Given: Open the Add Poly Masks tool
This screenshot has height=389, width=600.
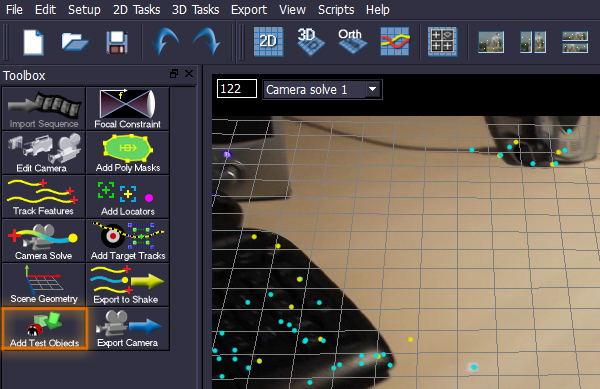Looking at the screenshot, I should pos(127,153).
